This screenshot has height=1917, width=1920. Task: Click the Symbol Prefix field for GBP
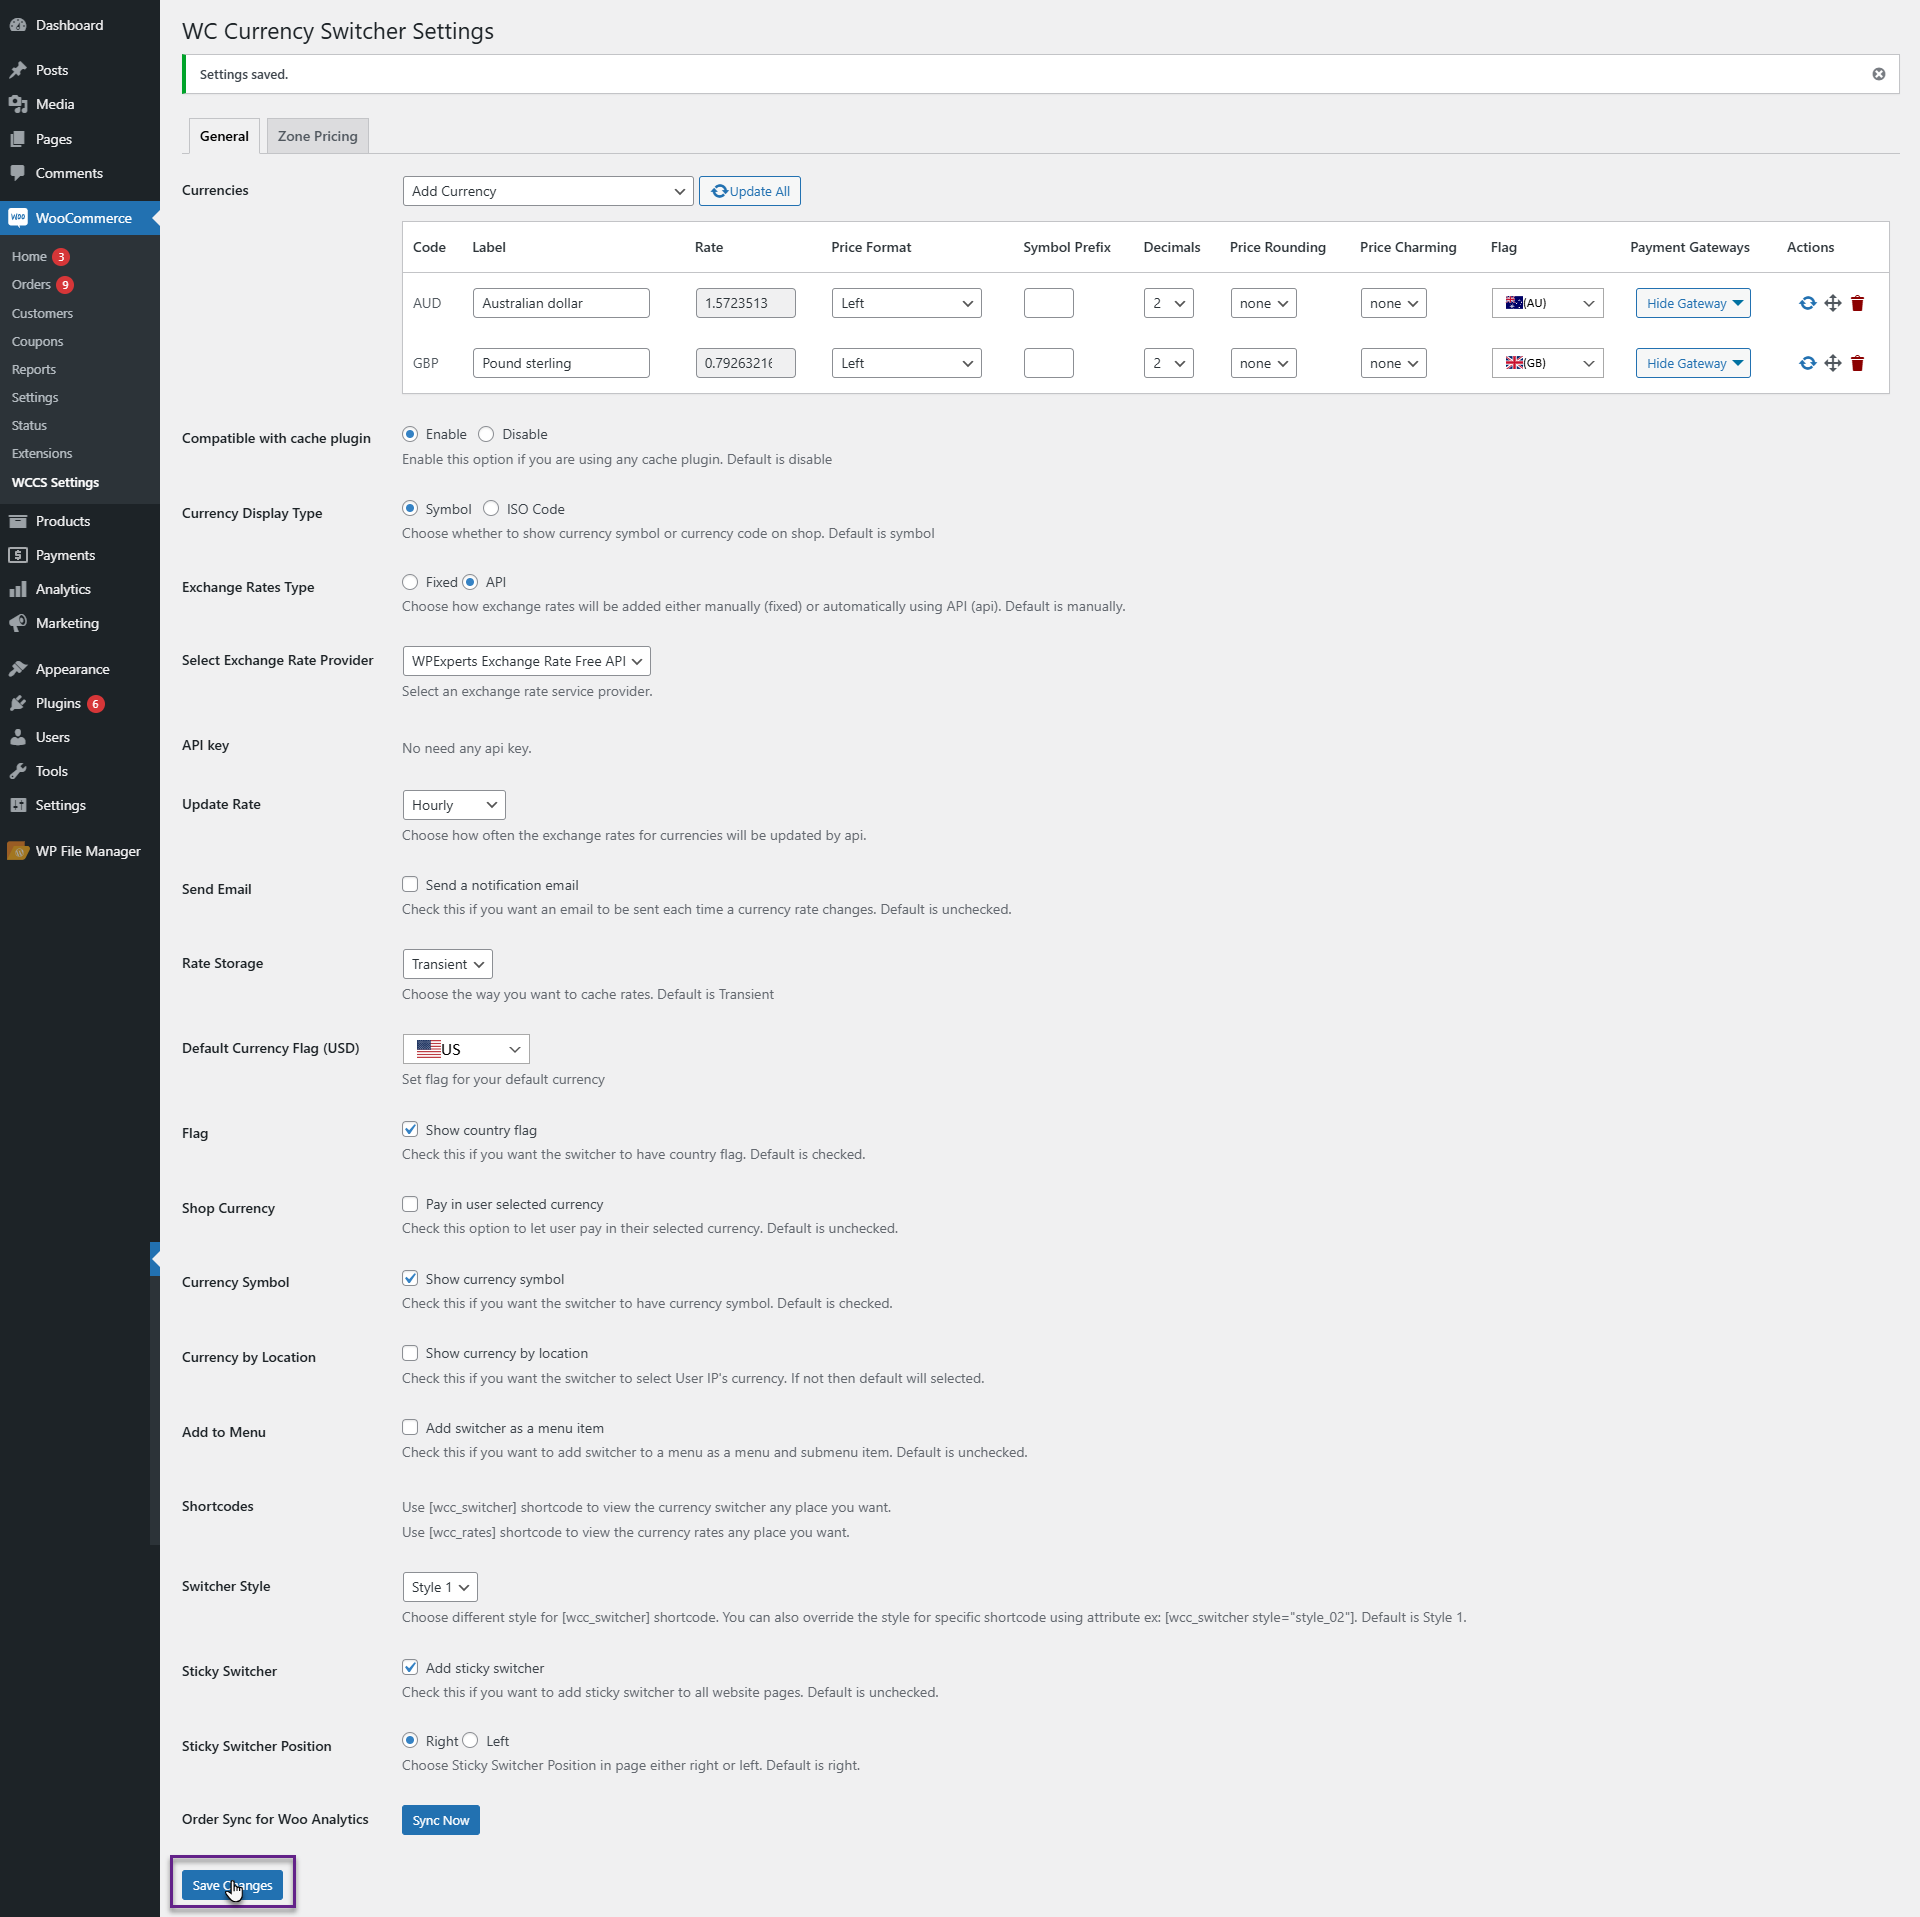1049,363
